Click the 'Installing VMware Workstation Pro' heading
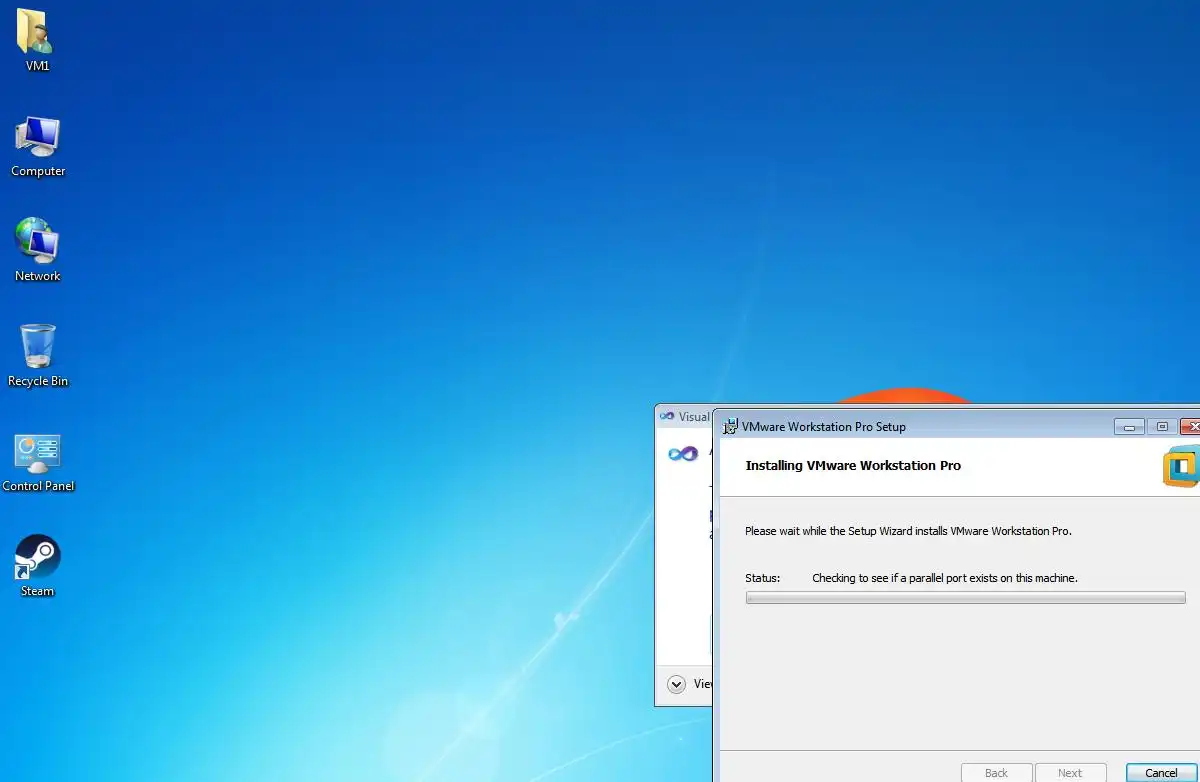 (853, 465)
